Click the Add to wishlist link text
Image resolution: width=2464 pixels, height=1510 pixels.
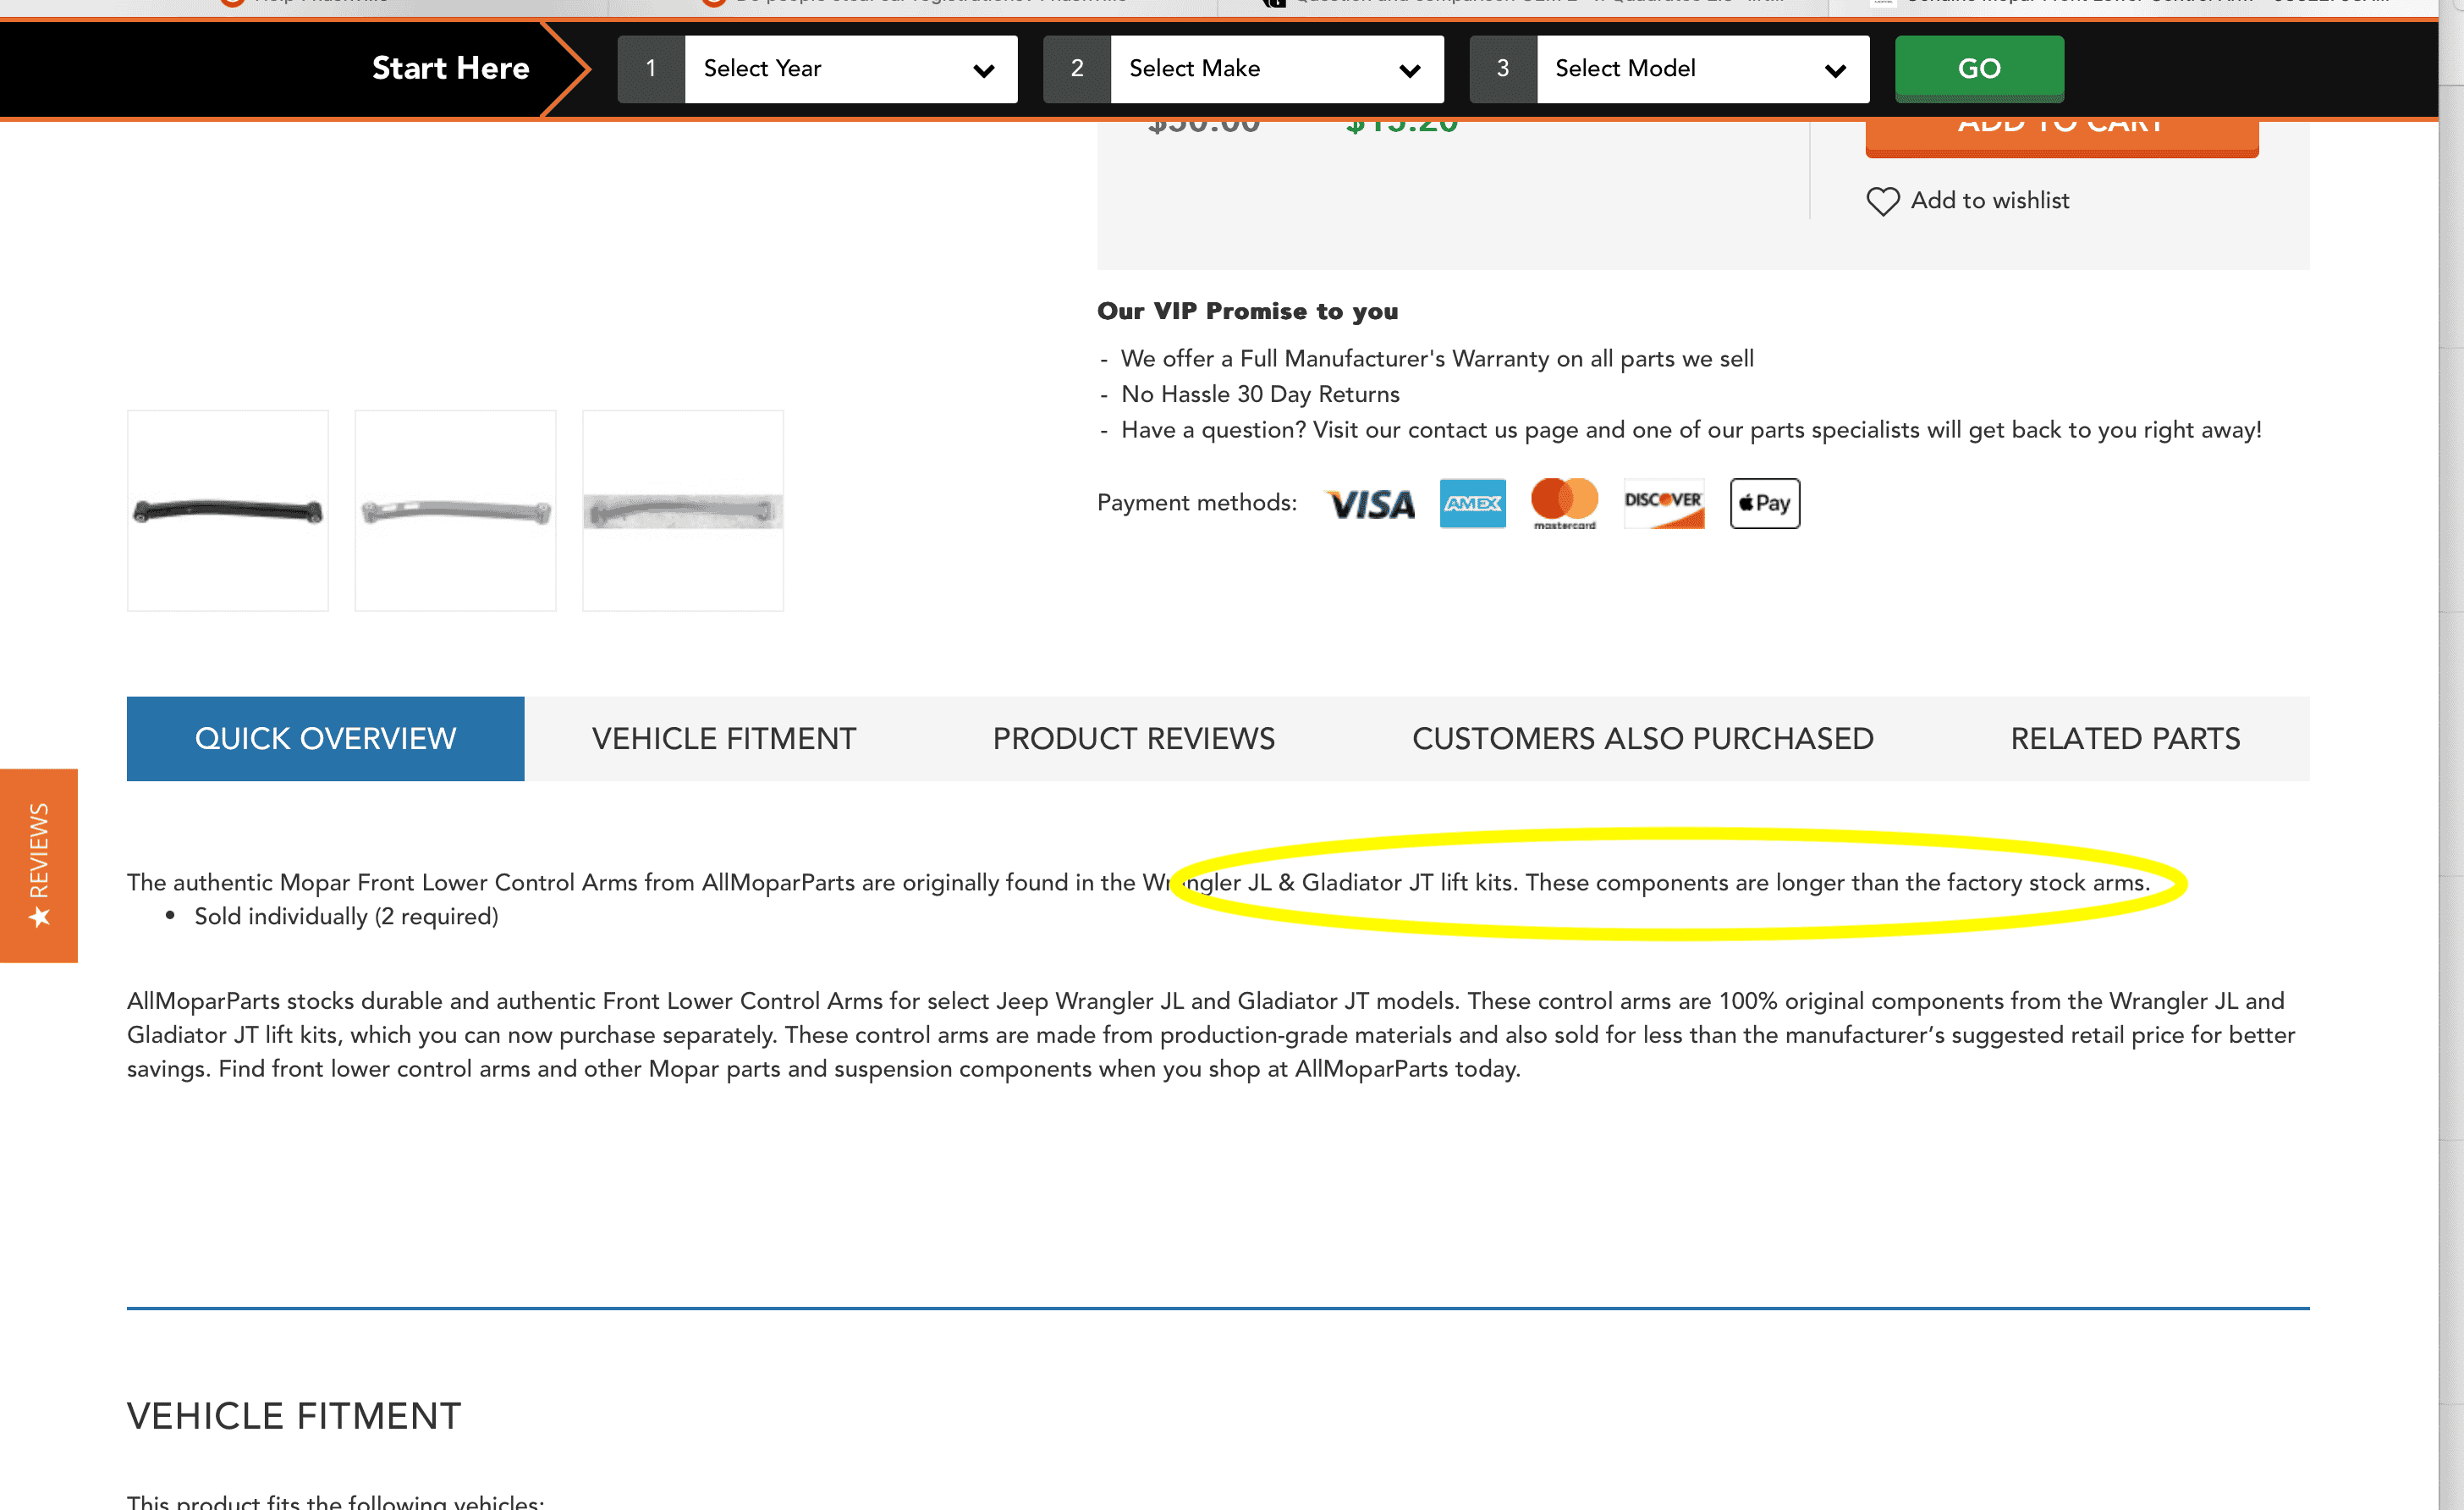pos(1989,200)
